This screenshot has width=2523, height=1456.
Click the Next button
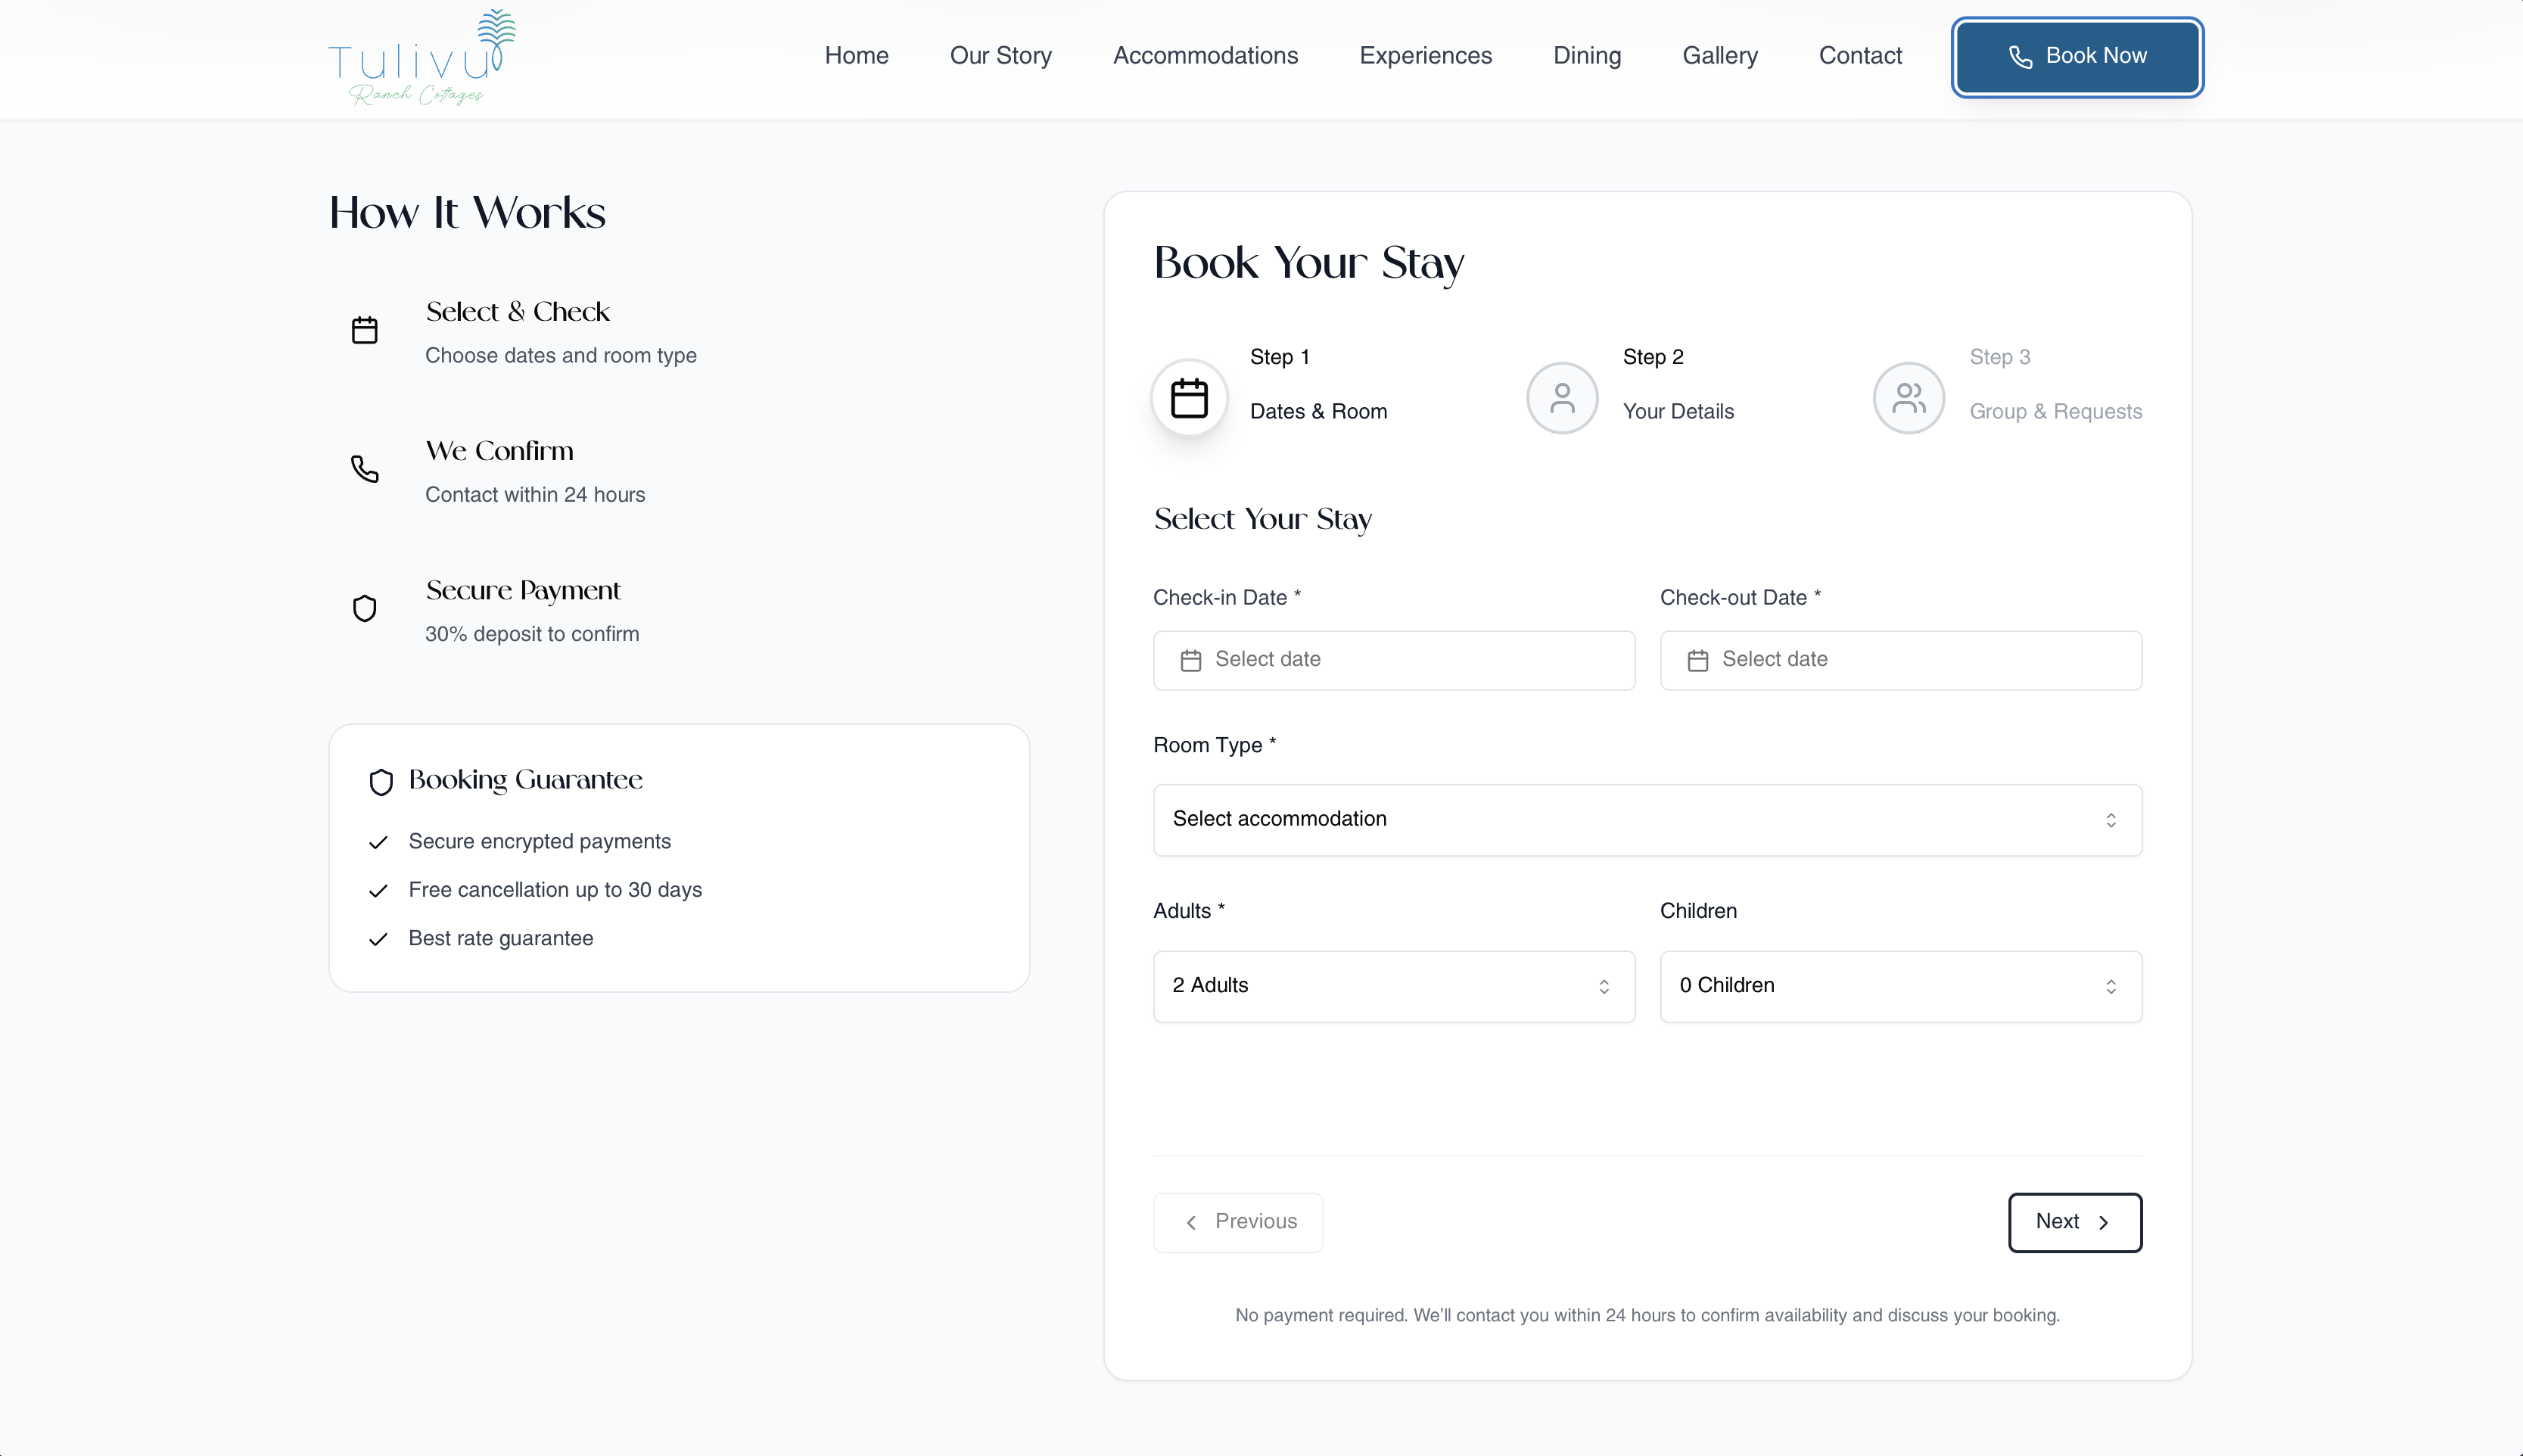pyautogui.click(x=2074, y=1222)
